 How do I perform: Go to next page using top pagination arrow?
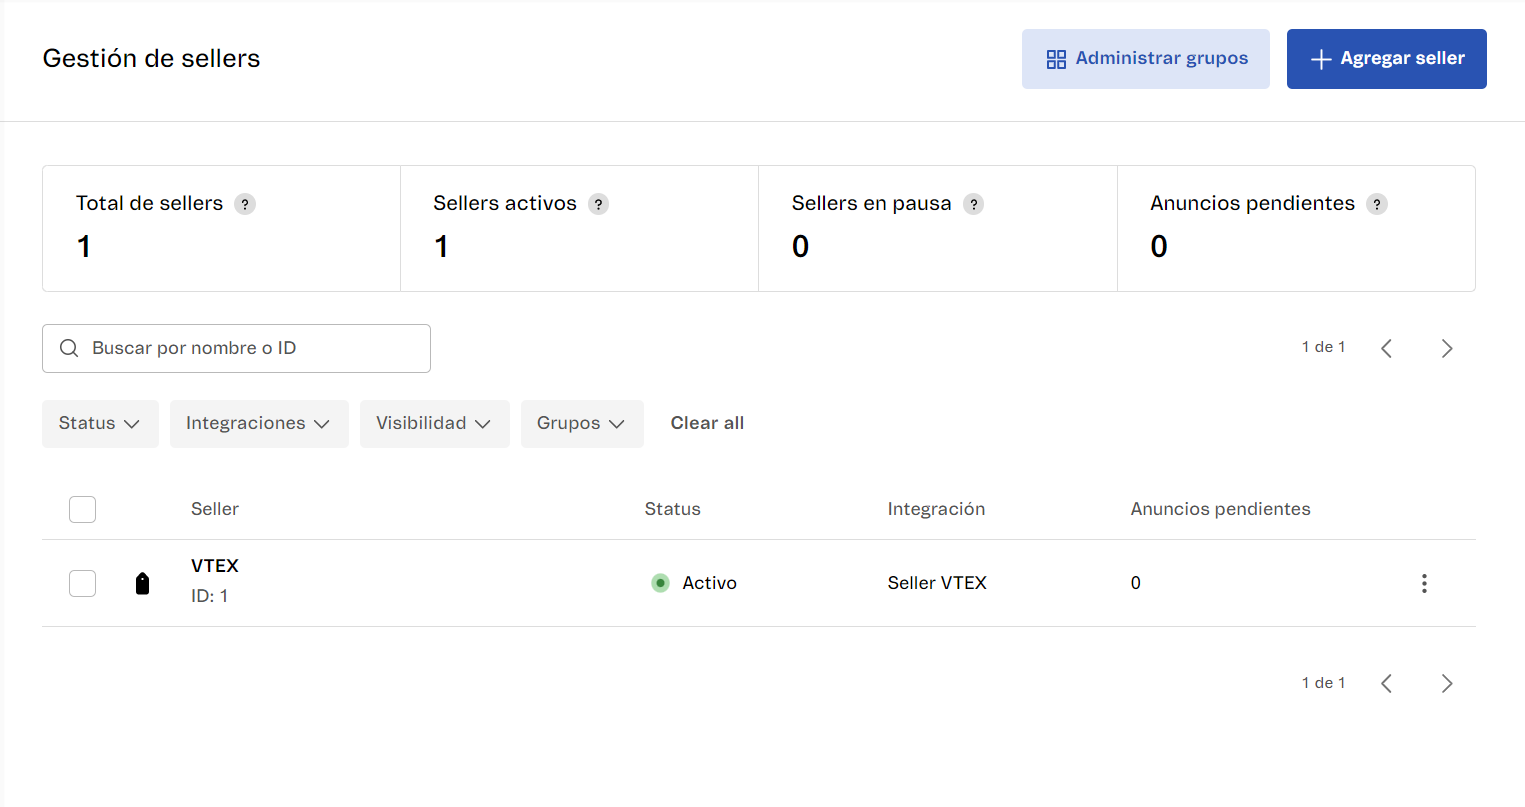coord(1446,348)
